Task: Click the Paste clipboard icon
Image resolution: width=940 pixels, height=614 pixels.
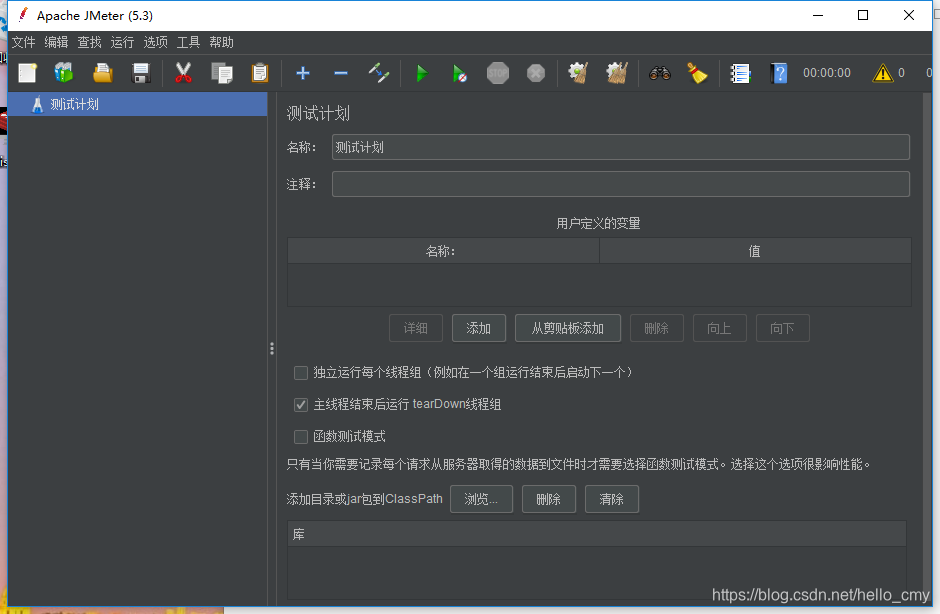Action: coord(260,73)
